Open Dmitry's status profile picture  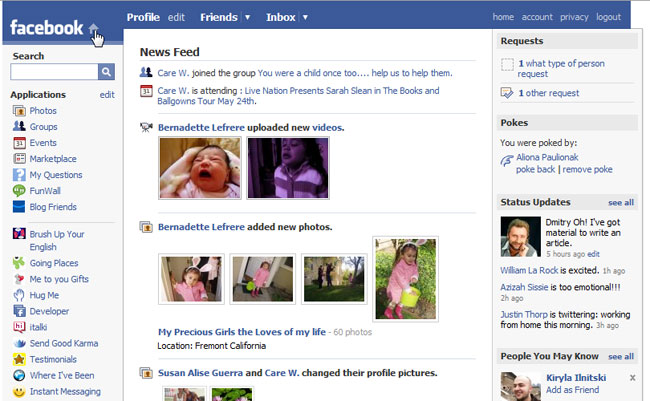(520, 237)
